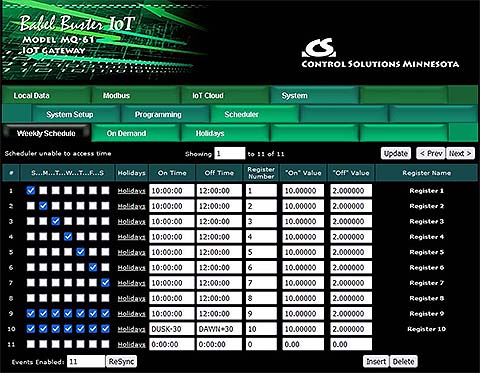
Task: Click the Register Name column header
Action: 427,173
